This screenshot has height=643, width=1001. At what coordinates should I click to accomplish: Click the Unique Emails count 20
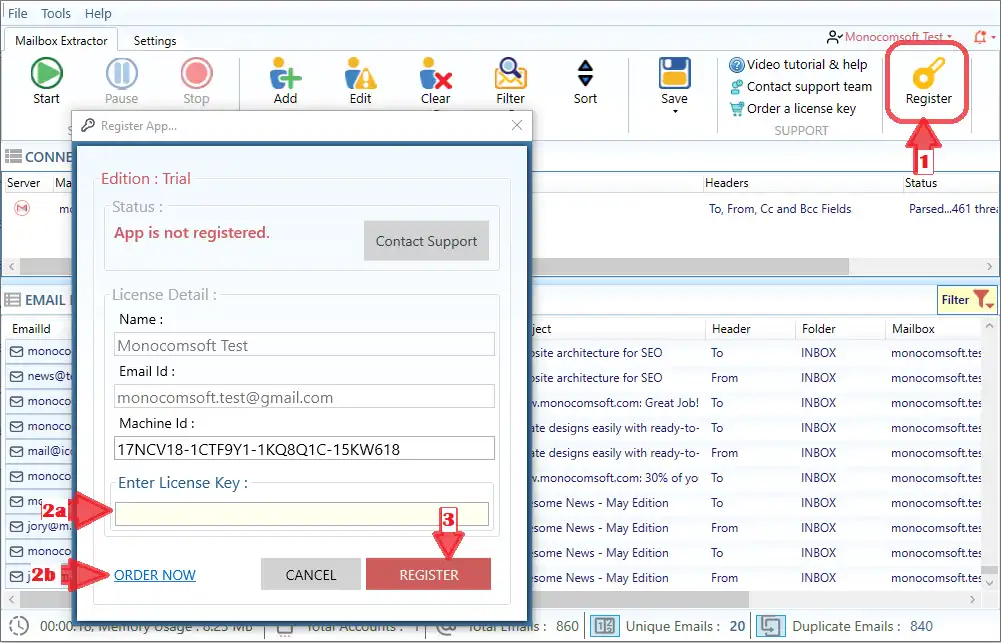tap(737, 626)
